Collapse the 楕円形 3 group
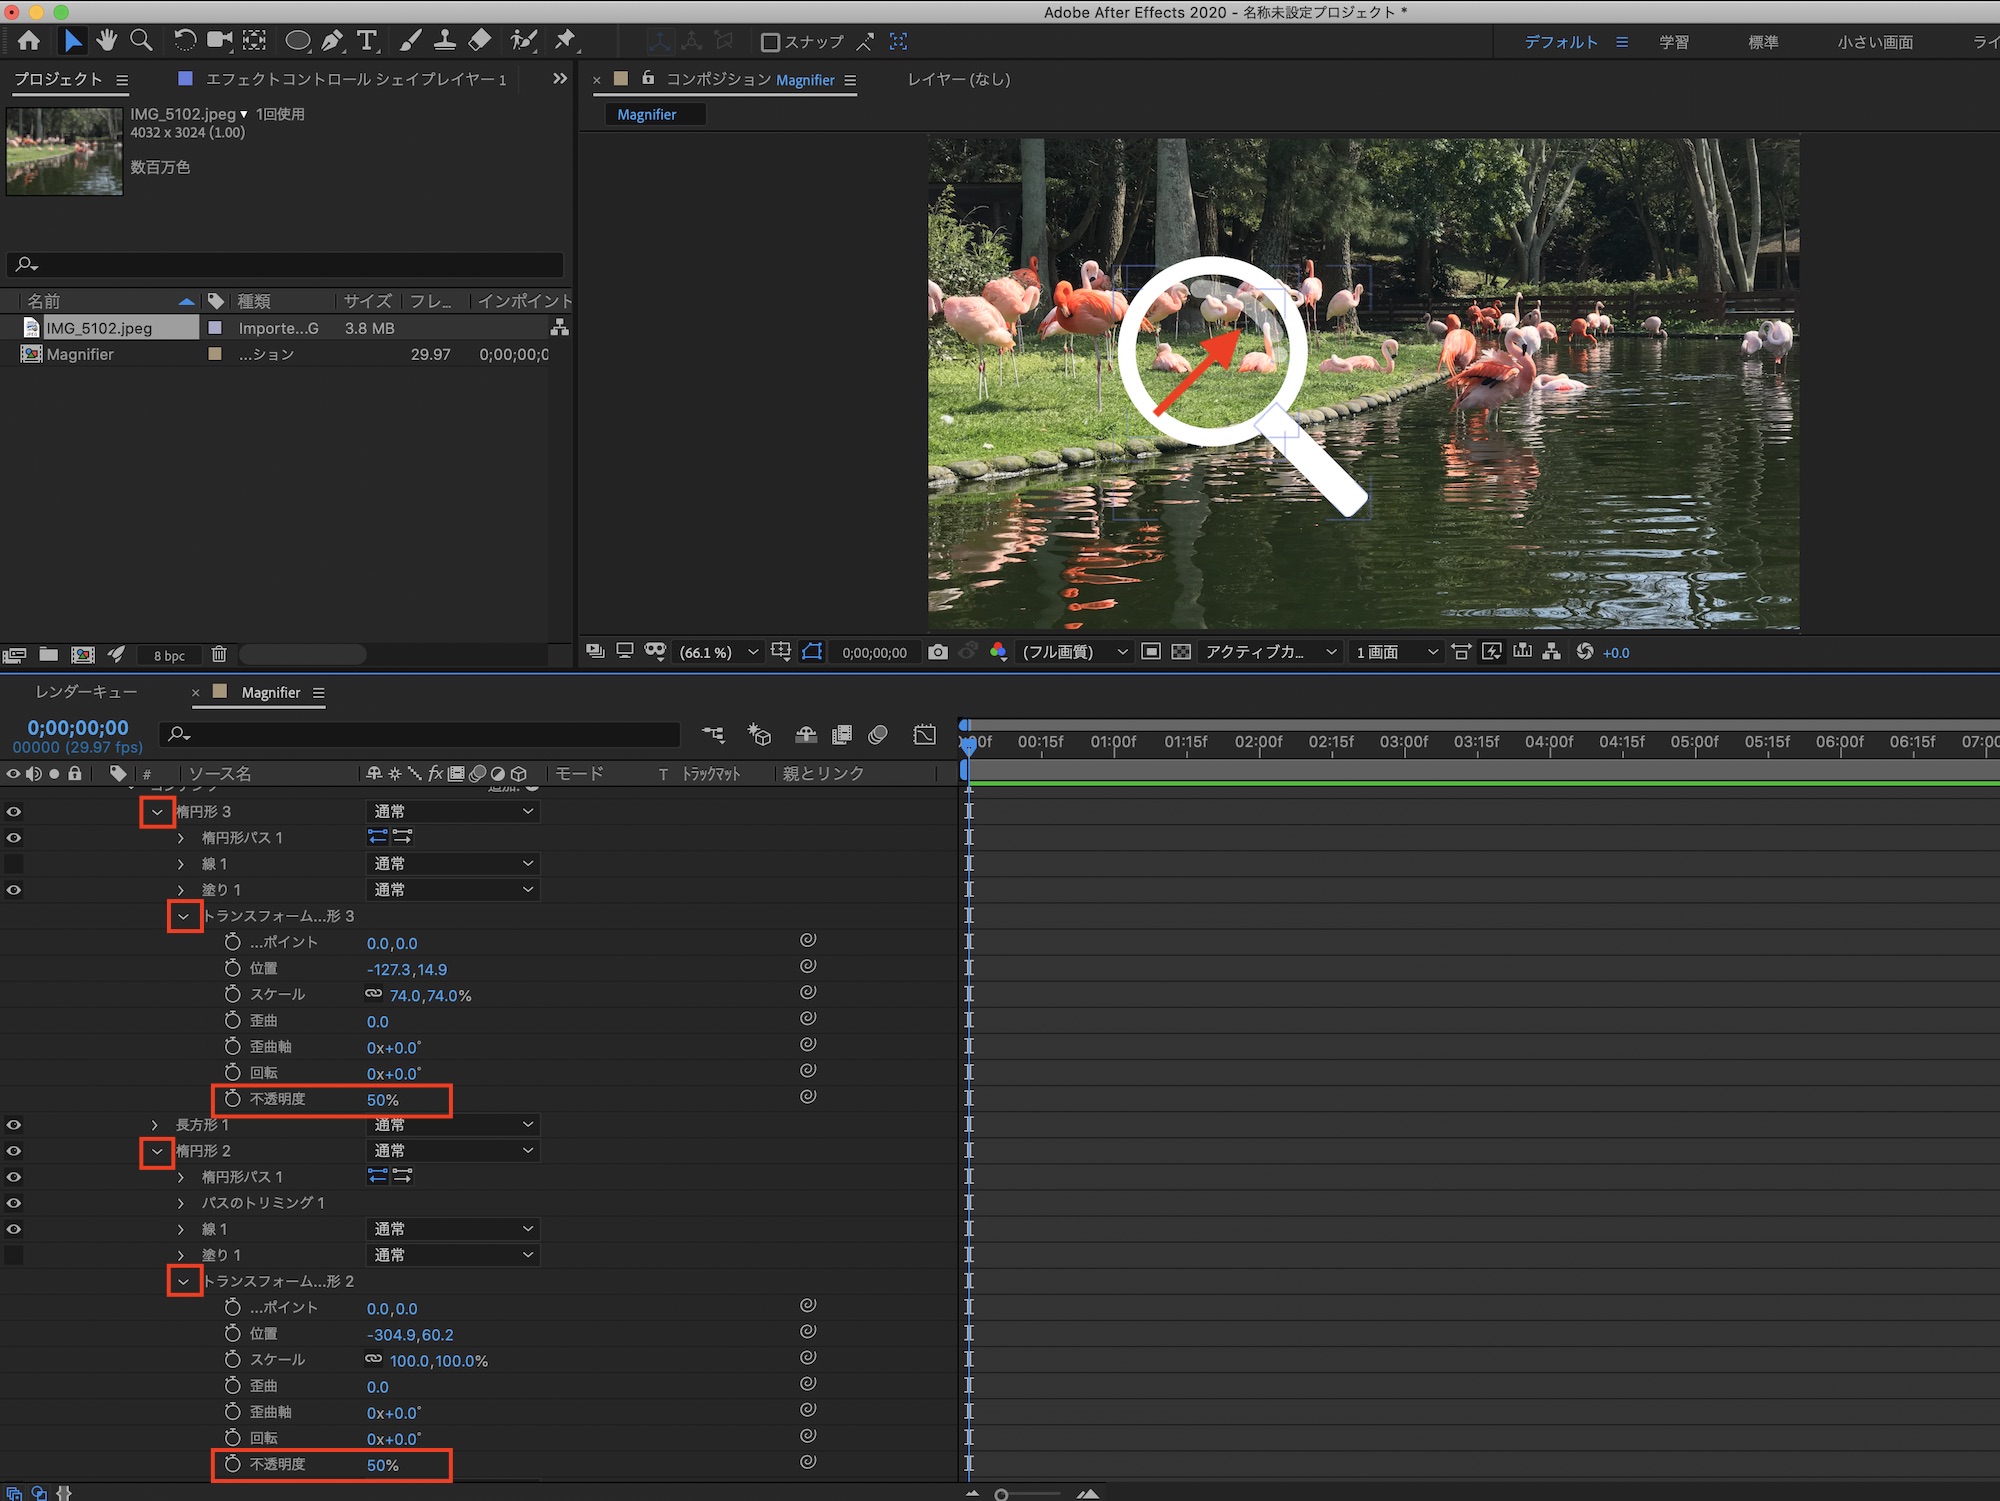The image size is (2000, 1501). (x=157, y=812)
